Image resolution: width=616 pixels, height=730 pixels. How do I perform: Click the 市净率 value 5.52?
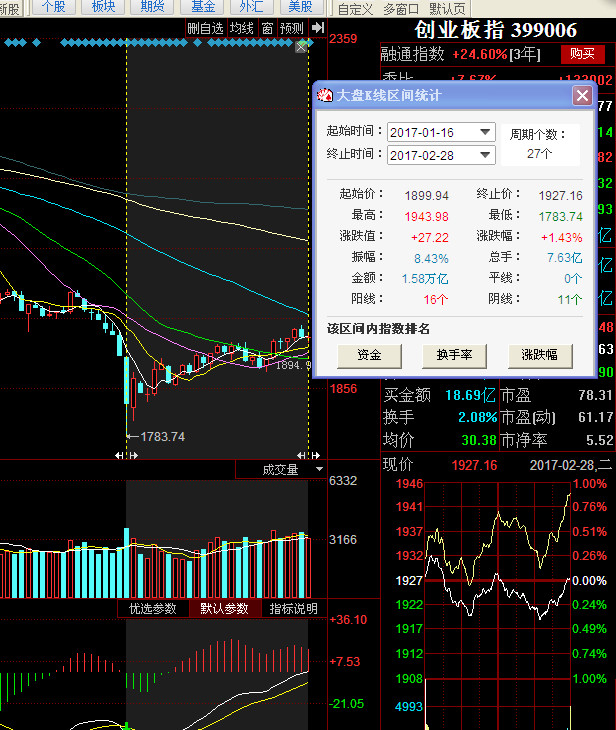coord(601,440)
